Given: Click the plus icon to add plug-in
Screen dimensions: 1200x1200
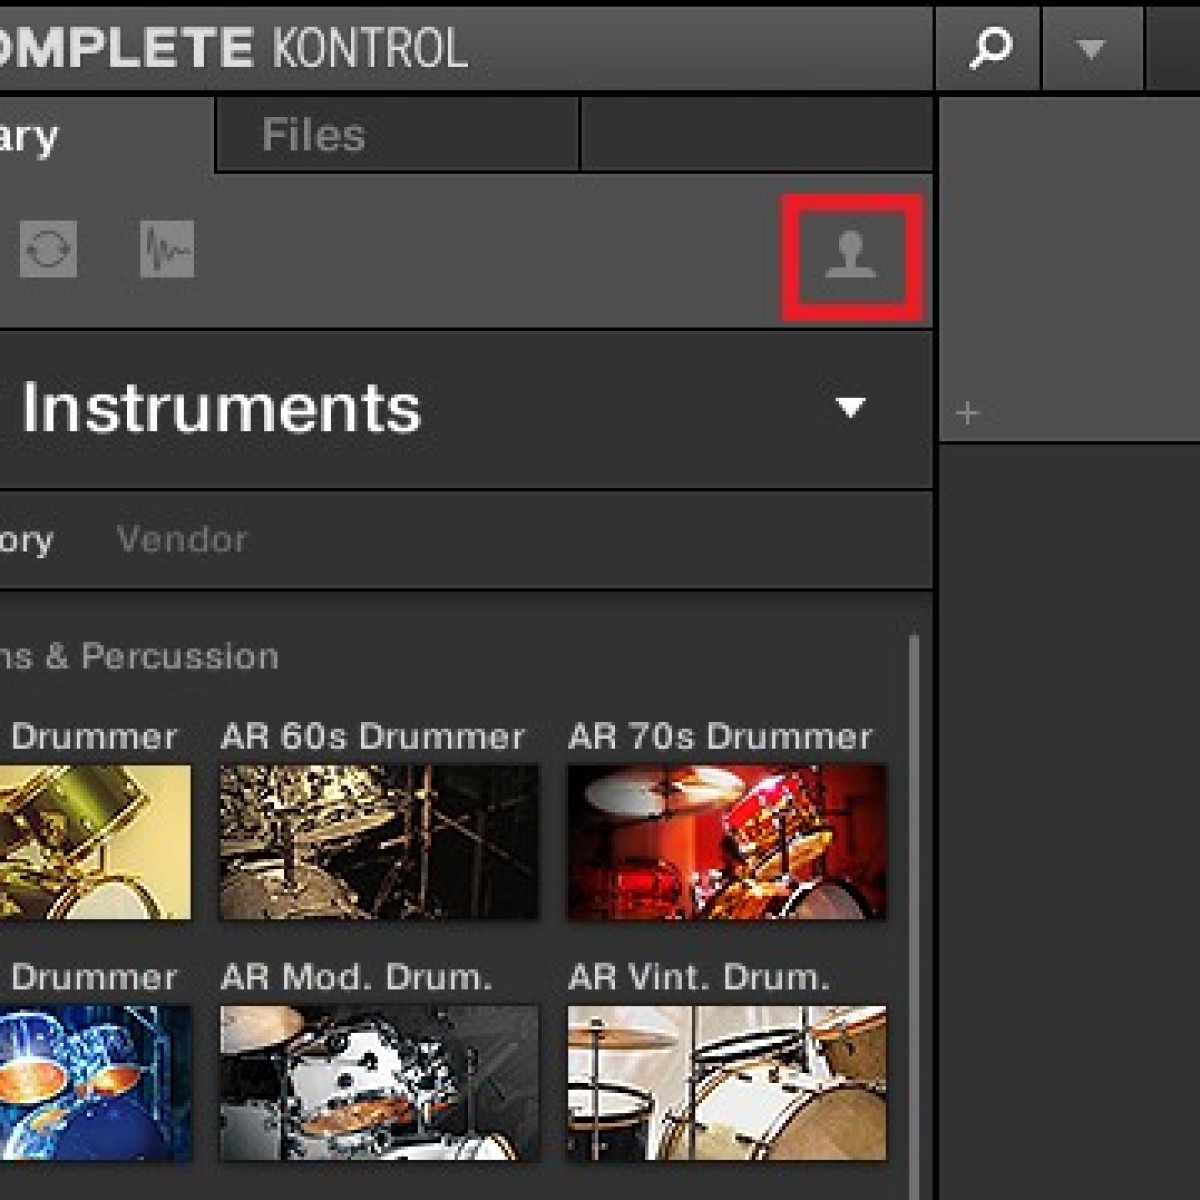Looking at the screenshot, I should [x=967, y=413].
